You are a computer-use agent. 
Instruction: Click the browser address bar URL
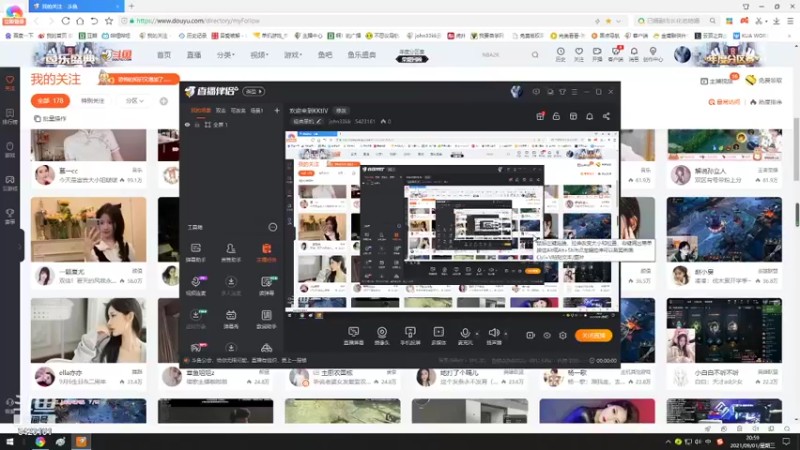click(x=198, y=21)
